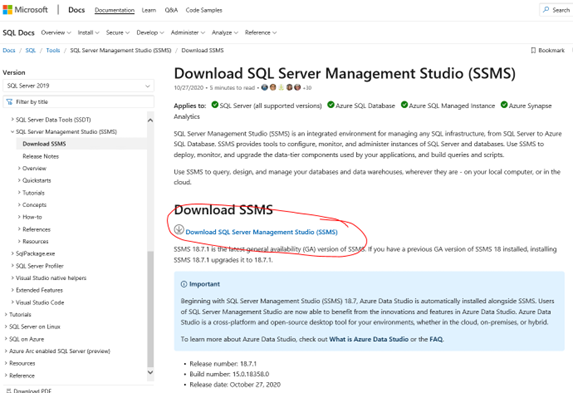Open Release Notes in the sidebar
The image size is (573, 393).
[41, 156]
